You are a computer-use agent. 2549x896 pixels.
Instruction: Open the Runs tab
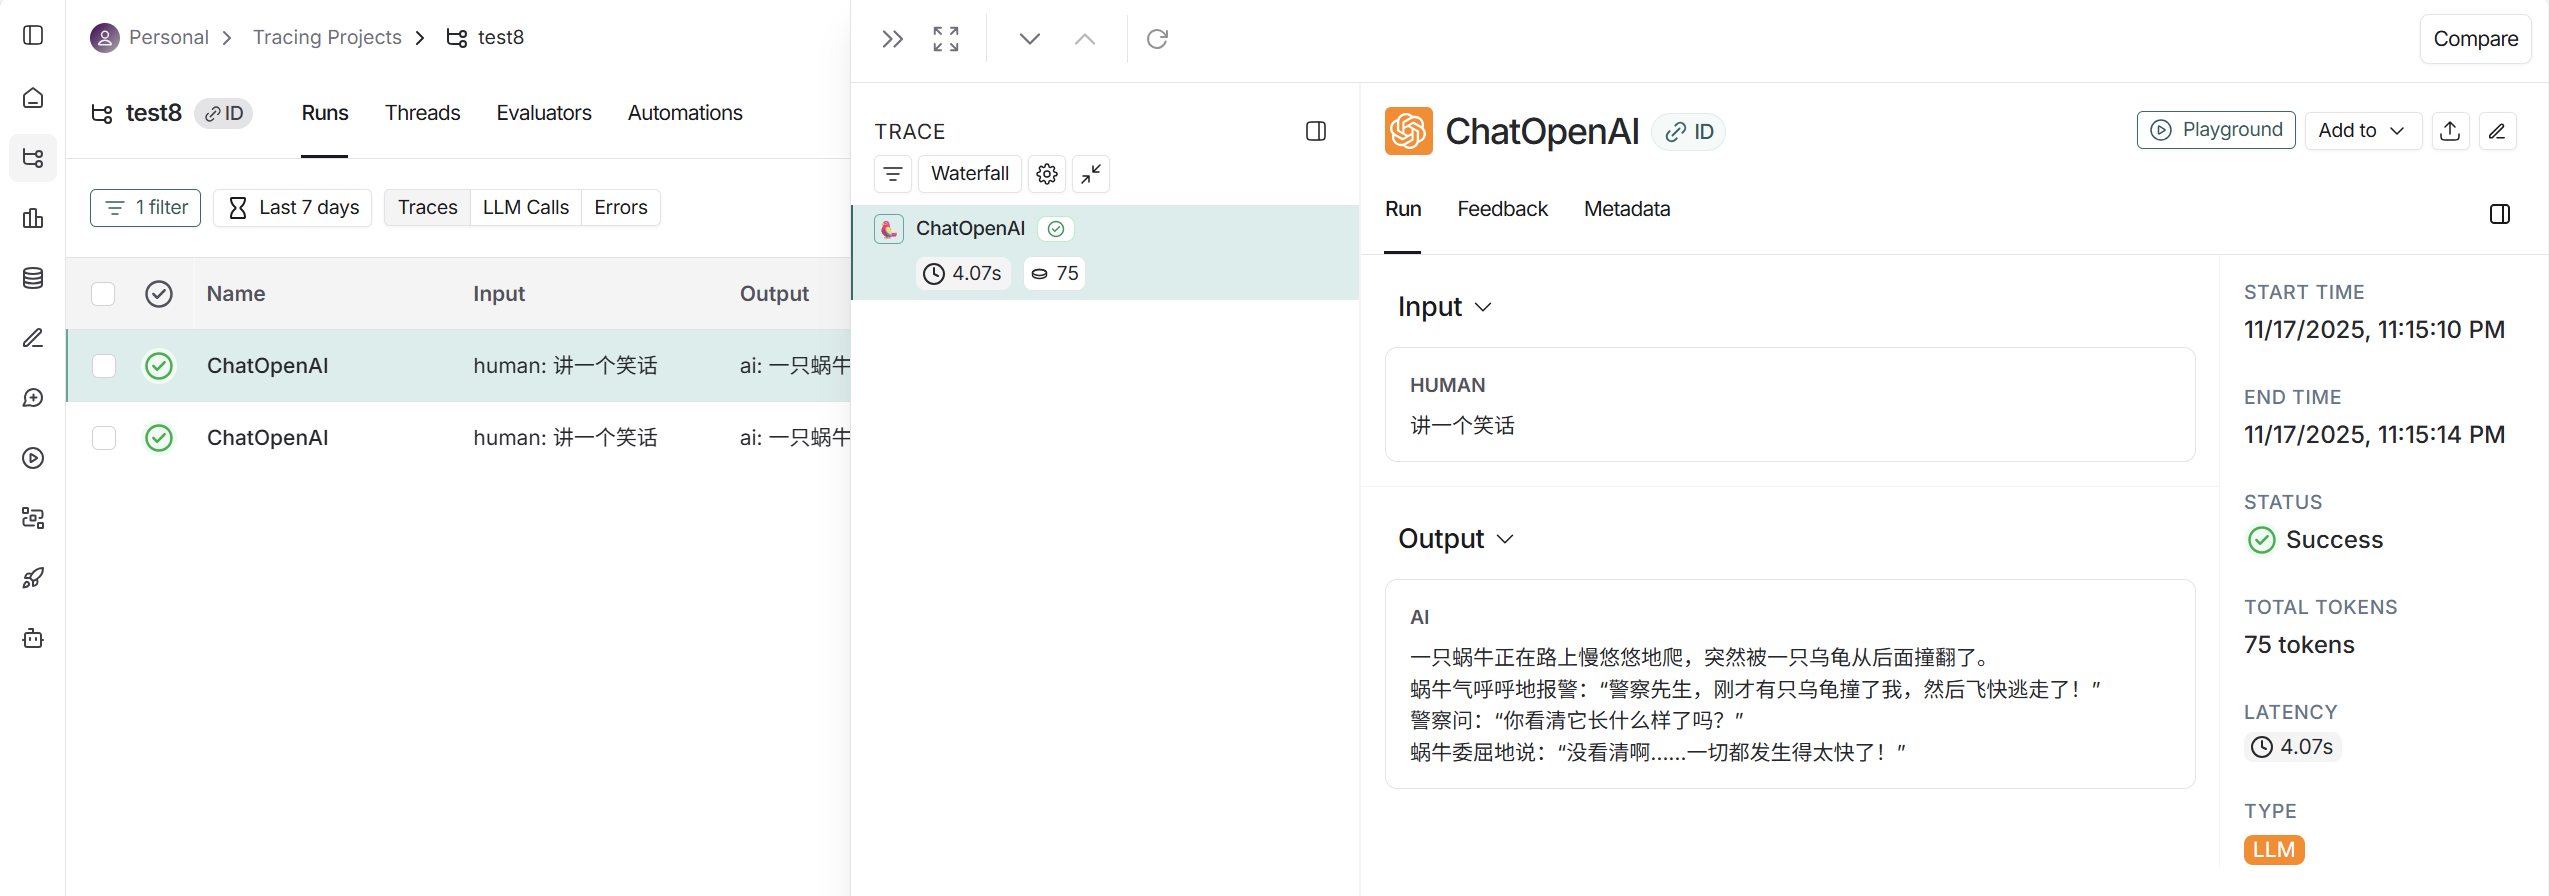pos(325,113)
